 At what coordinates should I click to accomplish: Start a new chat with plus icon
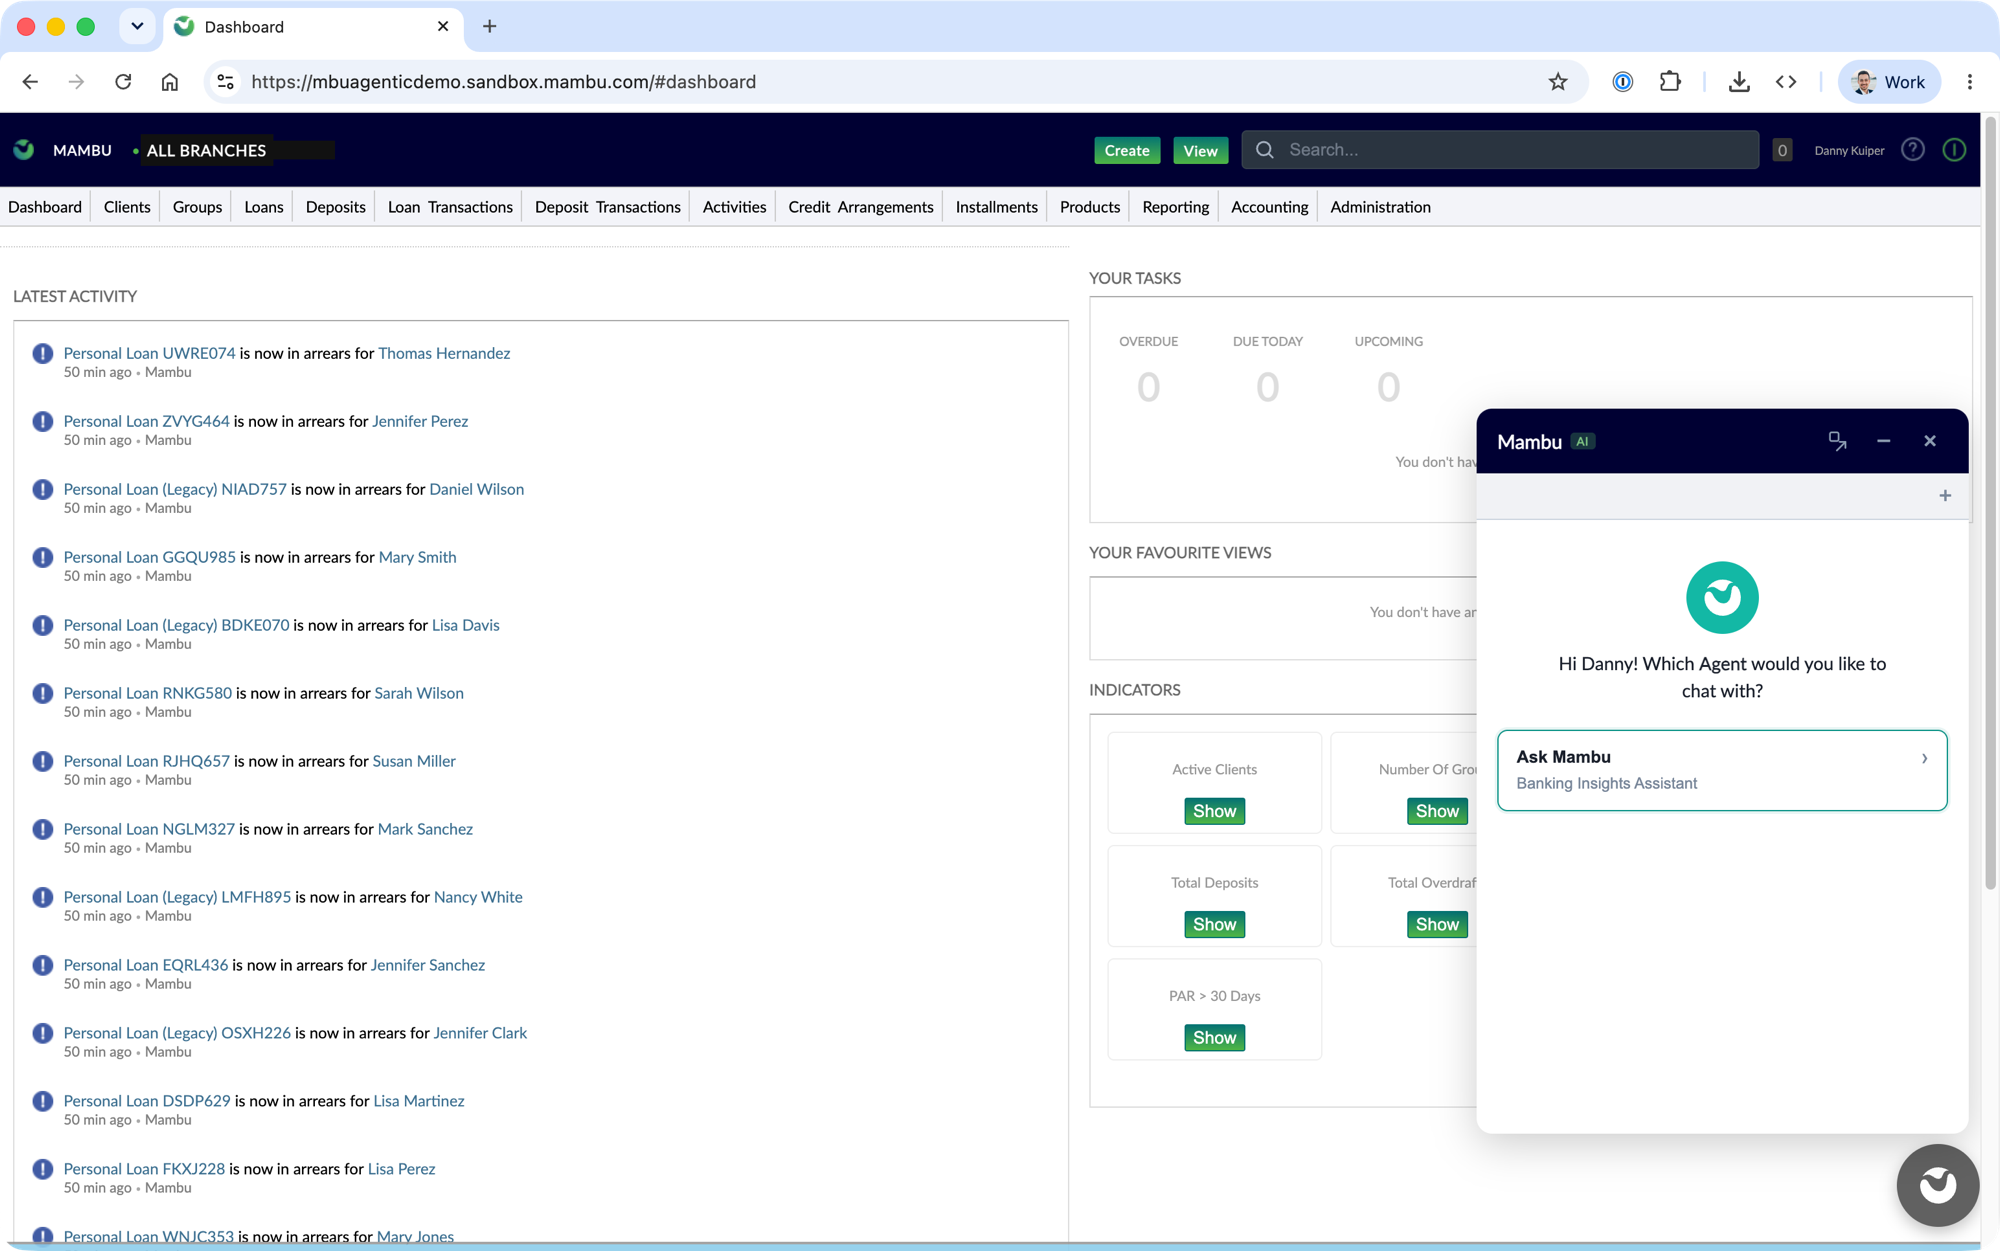coord(1945,496)
